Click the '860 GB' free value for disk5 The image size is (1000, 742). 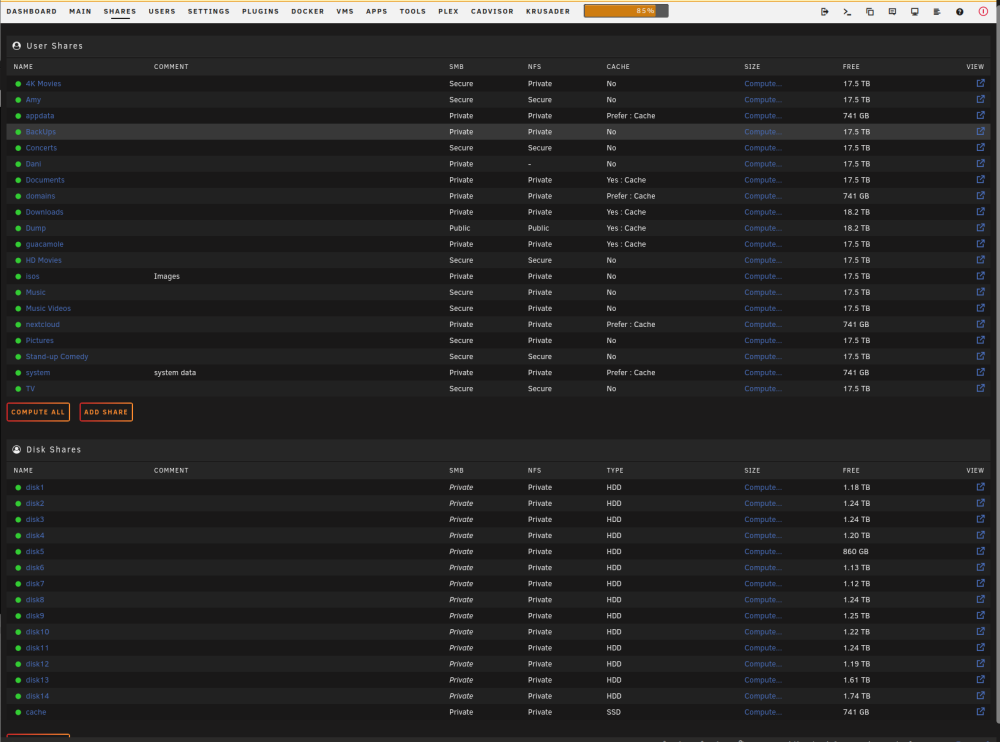click(855, 552)
